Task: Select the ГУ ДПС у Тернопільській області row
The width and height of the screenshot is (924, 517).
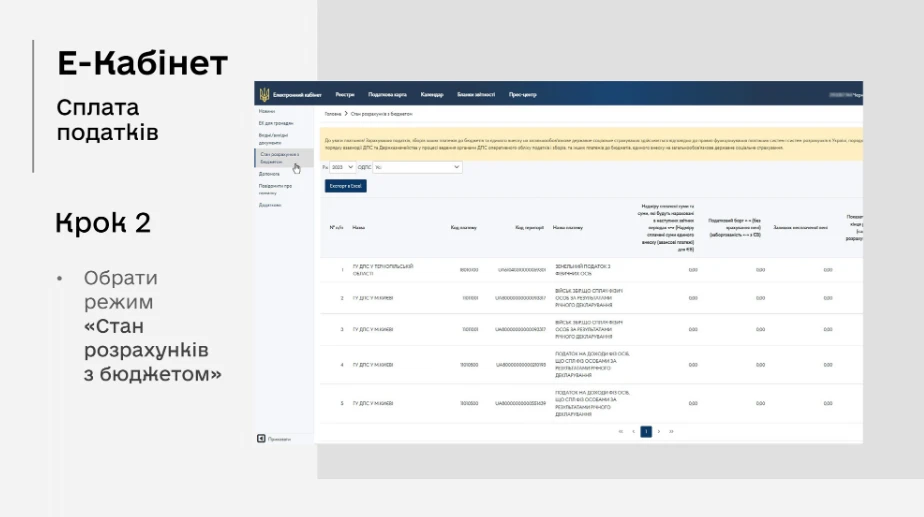Action: [x=591, y=270]
